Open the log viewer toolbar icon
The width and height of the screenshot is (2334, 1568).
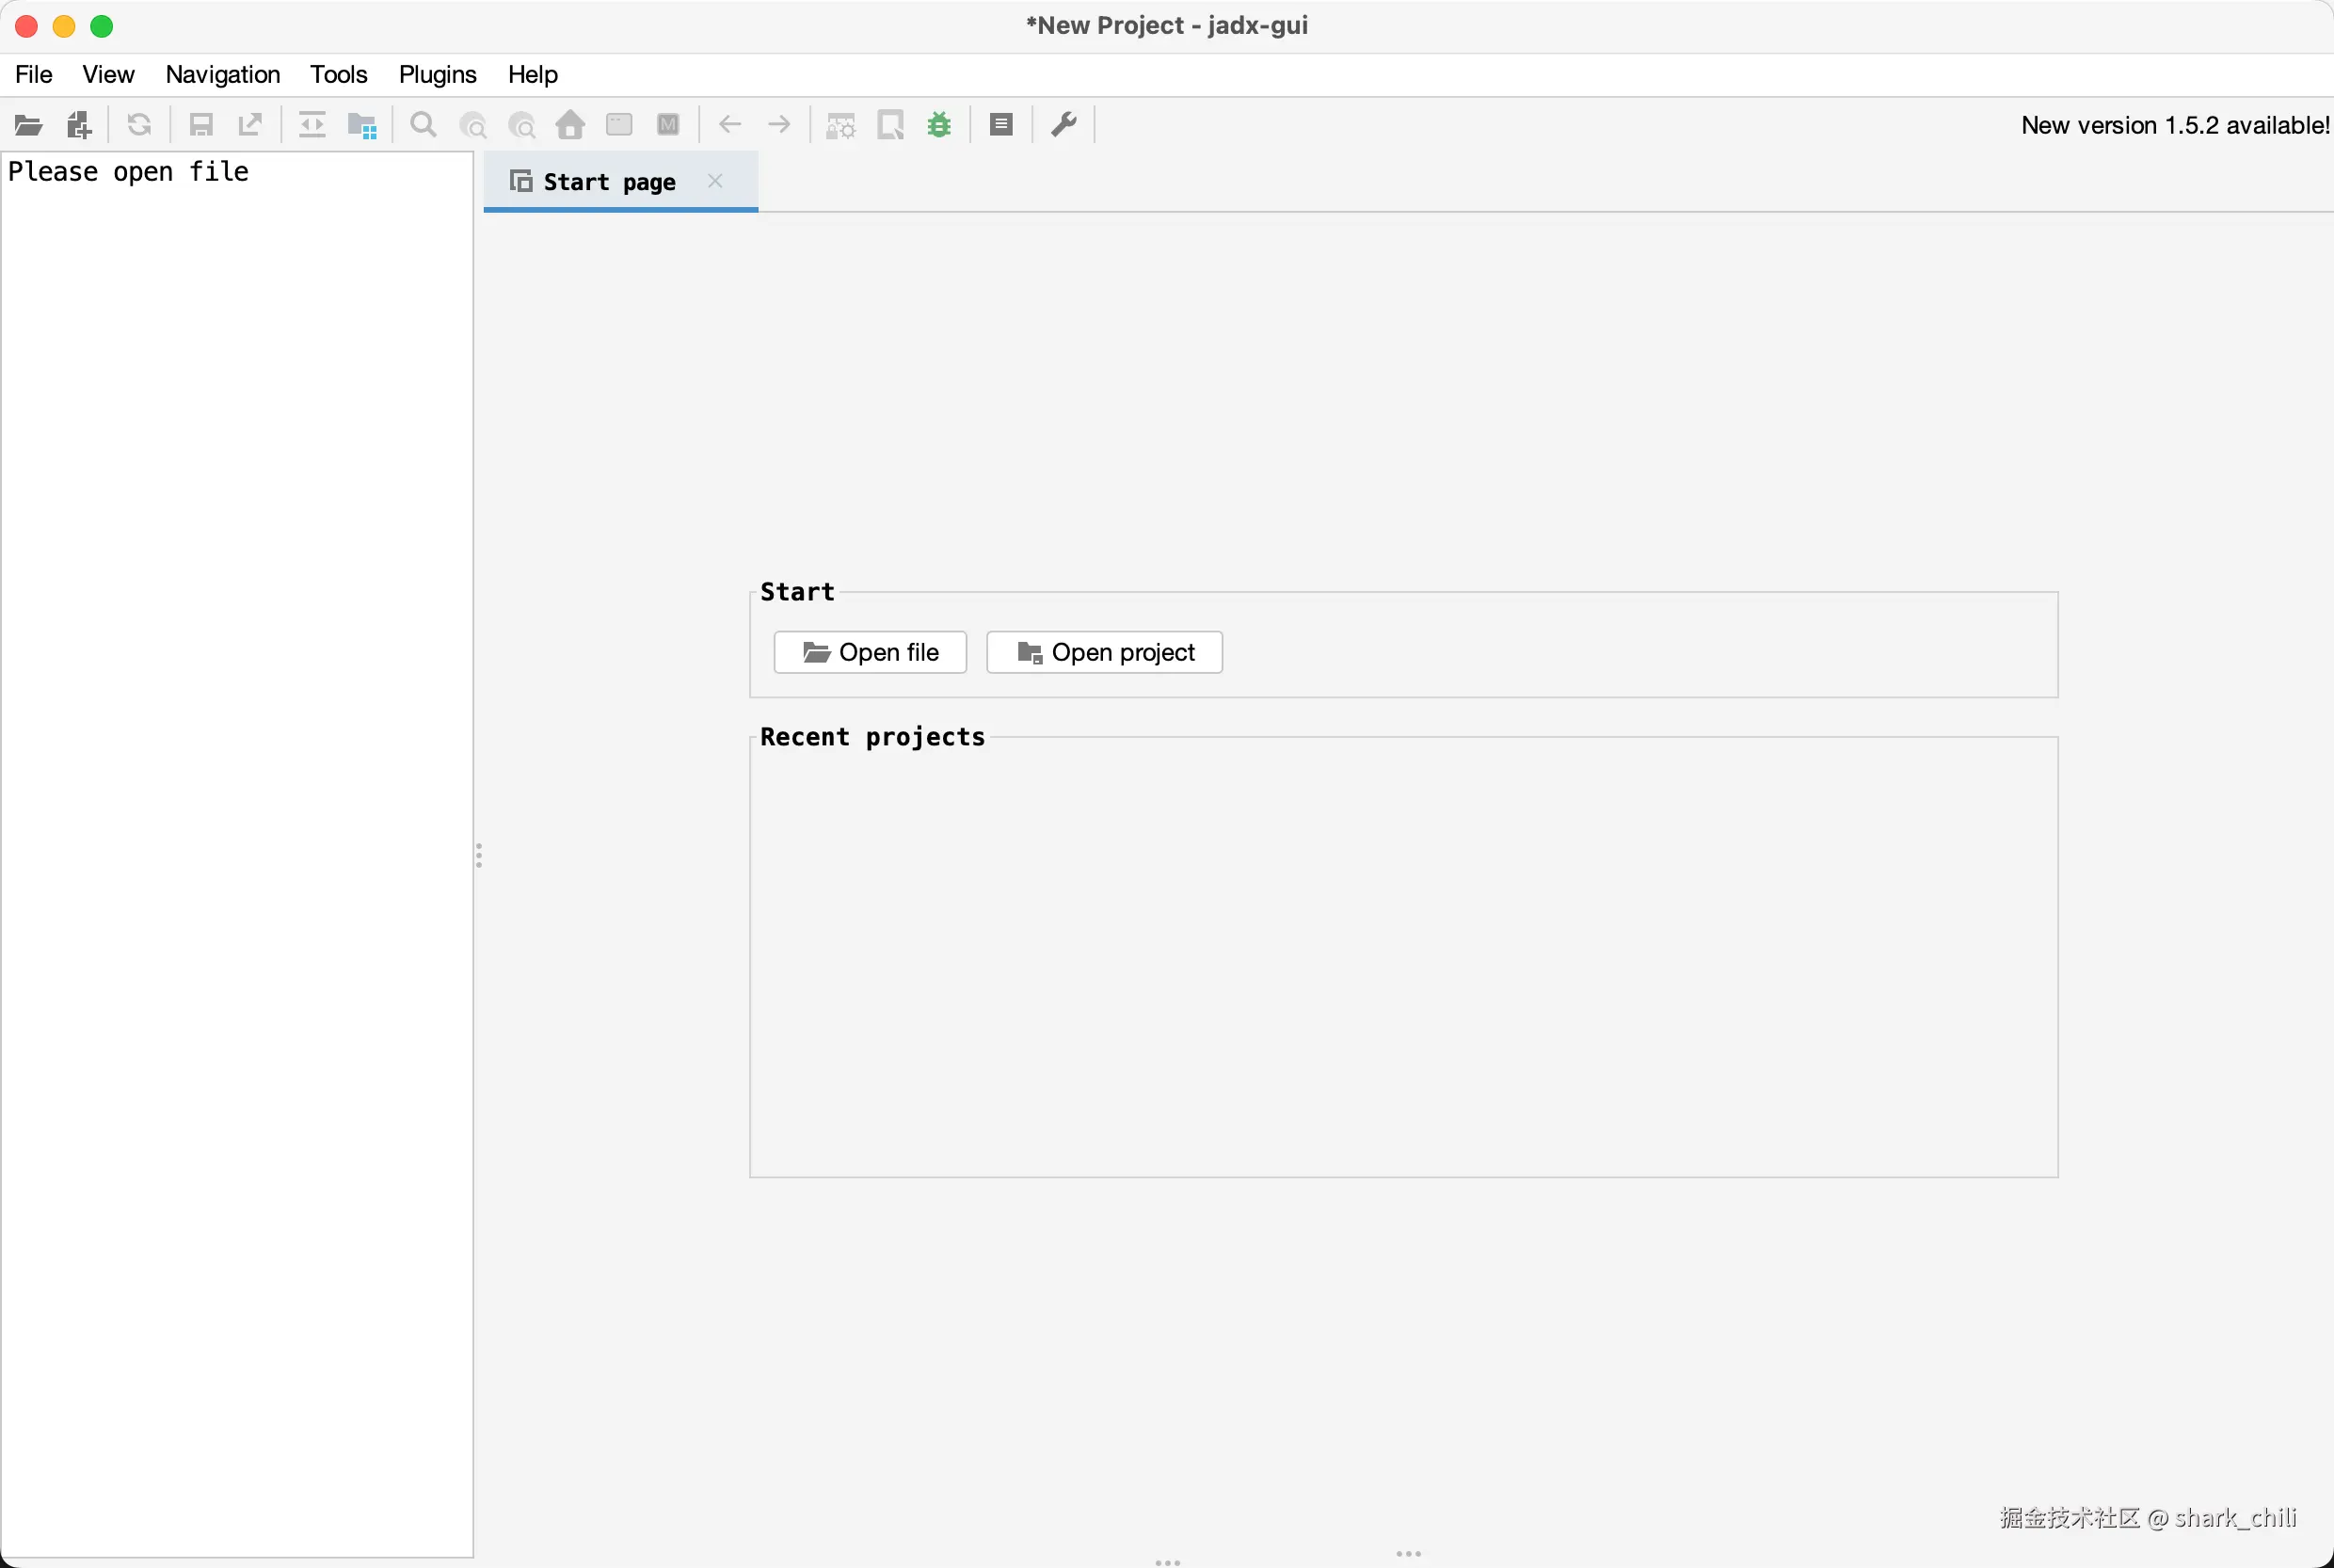coord(1001,125)
